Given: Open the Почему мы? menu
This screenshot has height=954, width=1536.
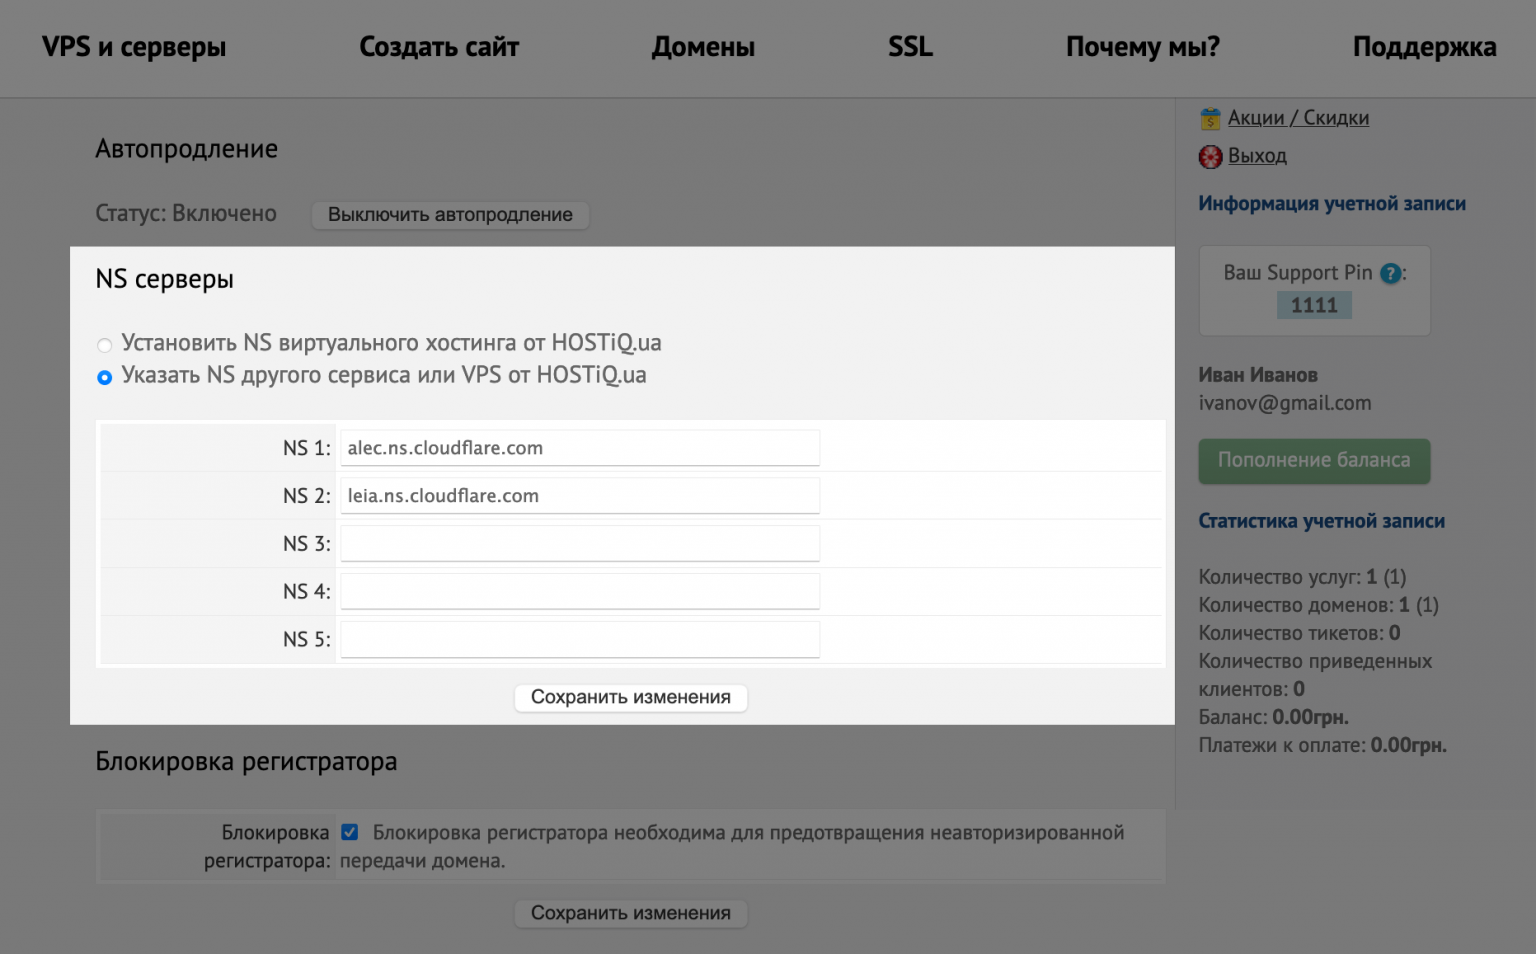Looking at the screenshot, I should click(1143, 47).
